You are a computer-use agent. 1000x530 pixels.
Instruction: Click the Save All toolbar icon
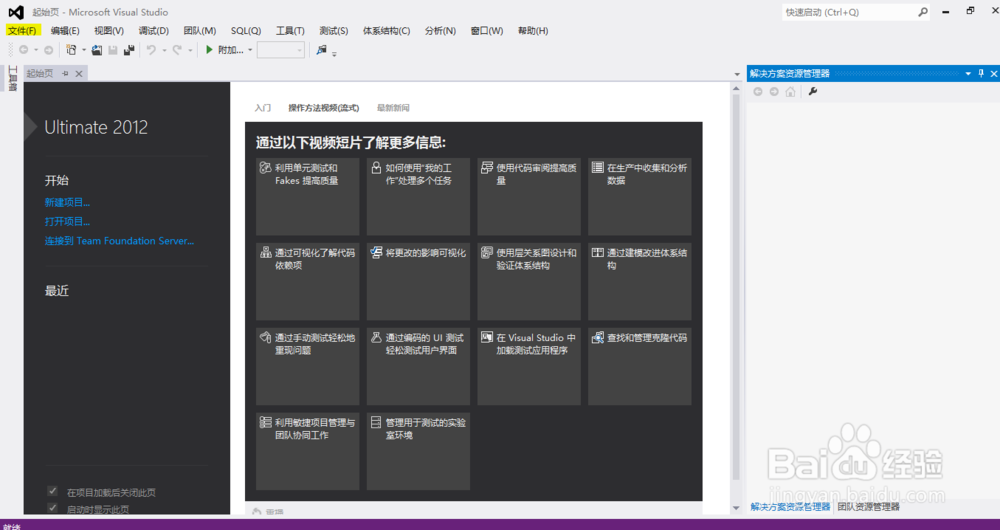129,50
